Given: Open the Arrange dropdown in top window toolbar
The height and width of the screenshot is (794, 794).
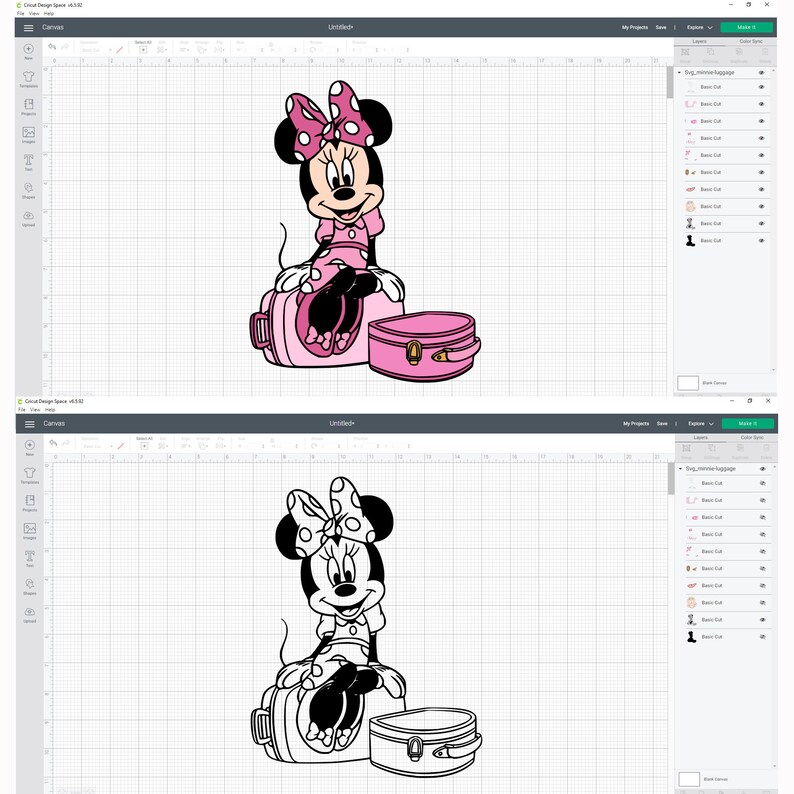Looking at the screenshot, I should click(202, 50).
